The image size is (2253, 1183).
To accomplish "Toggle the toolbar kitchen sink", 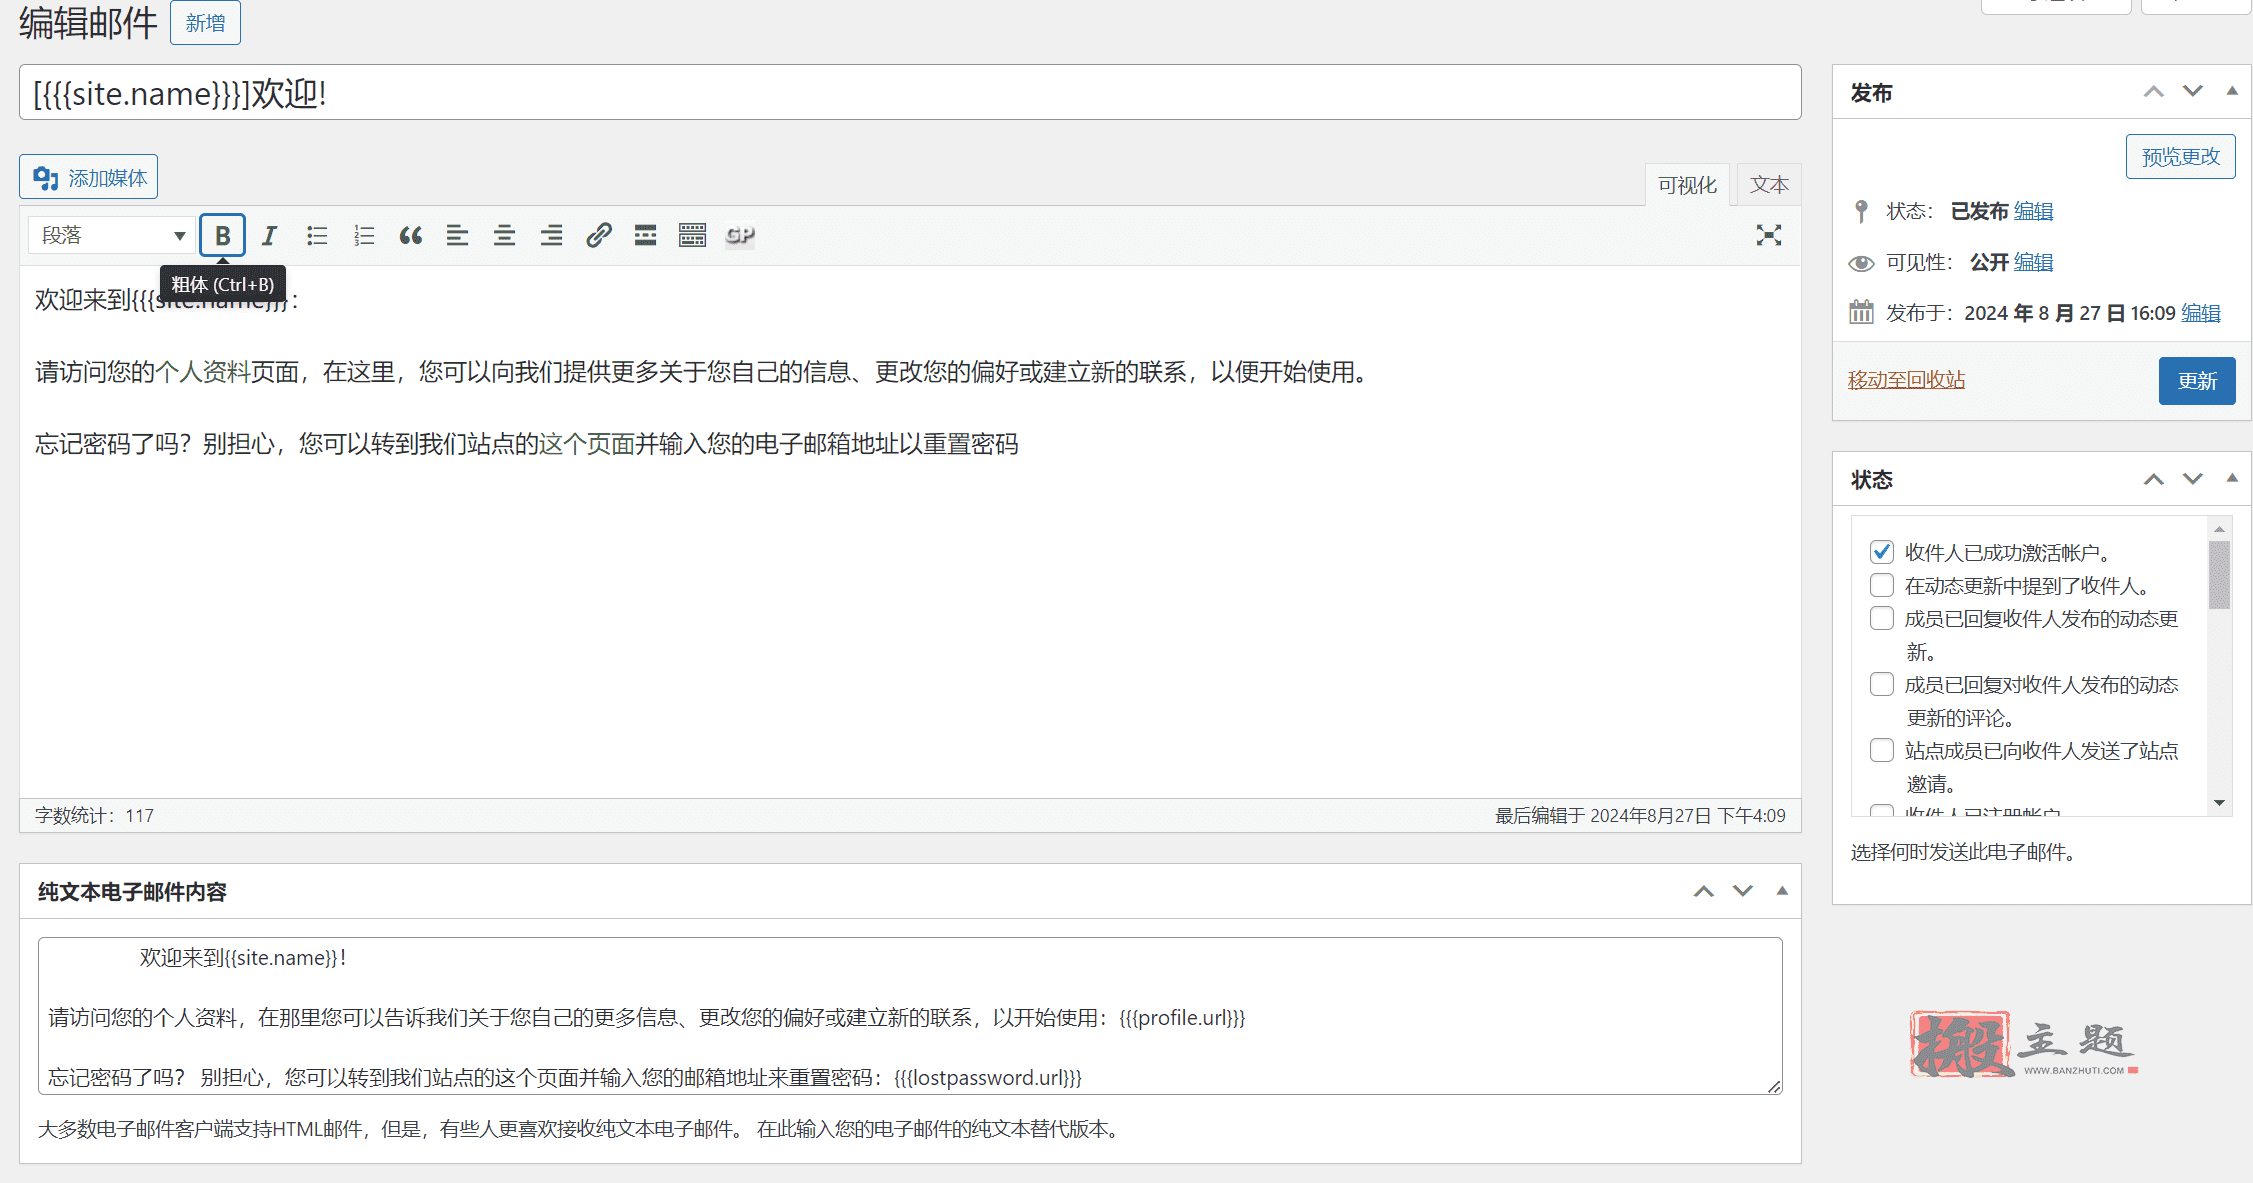I will pos(692,235).
